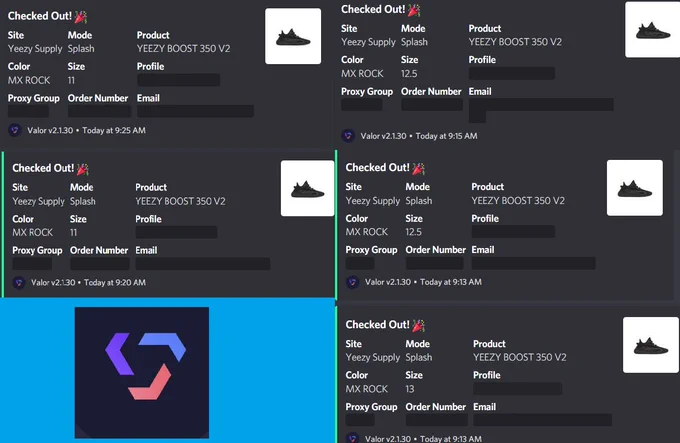Click 'Valor v2.1.30 • Today at 9:20 AM' footer
Screen dimensions: 680x443
[x=88, y=283]
